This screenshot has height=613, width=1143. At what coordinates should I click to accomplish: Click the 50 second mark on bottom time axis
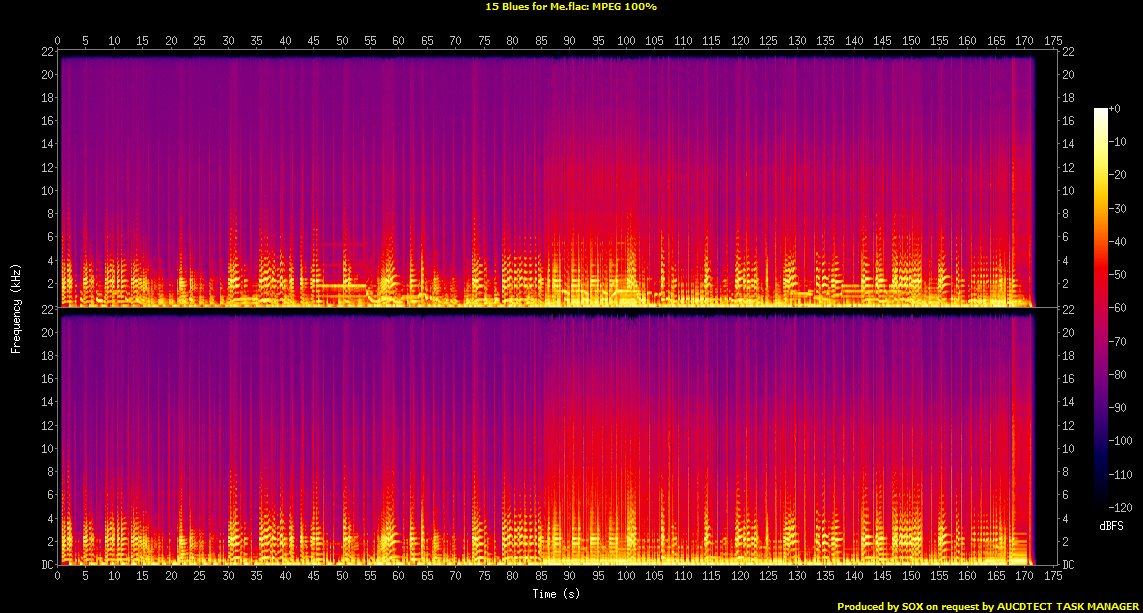(342, 577)
